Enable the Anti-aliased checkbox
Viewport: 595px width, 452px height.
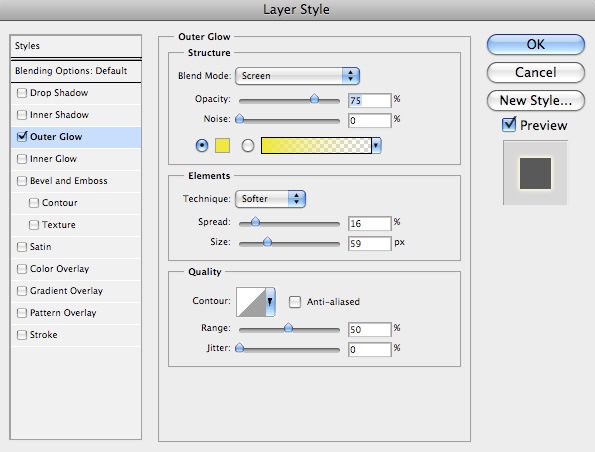[x=295, y=302]
